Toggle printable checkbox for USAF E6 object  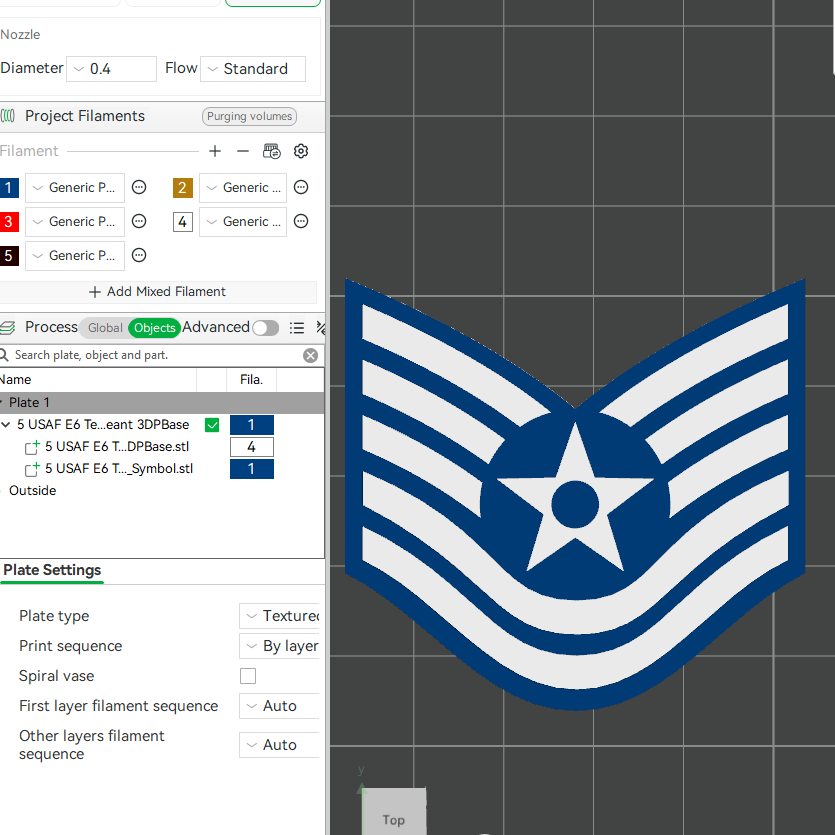pyautogui.click(x=212, y=425)
